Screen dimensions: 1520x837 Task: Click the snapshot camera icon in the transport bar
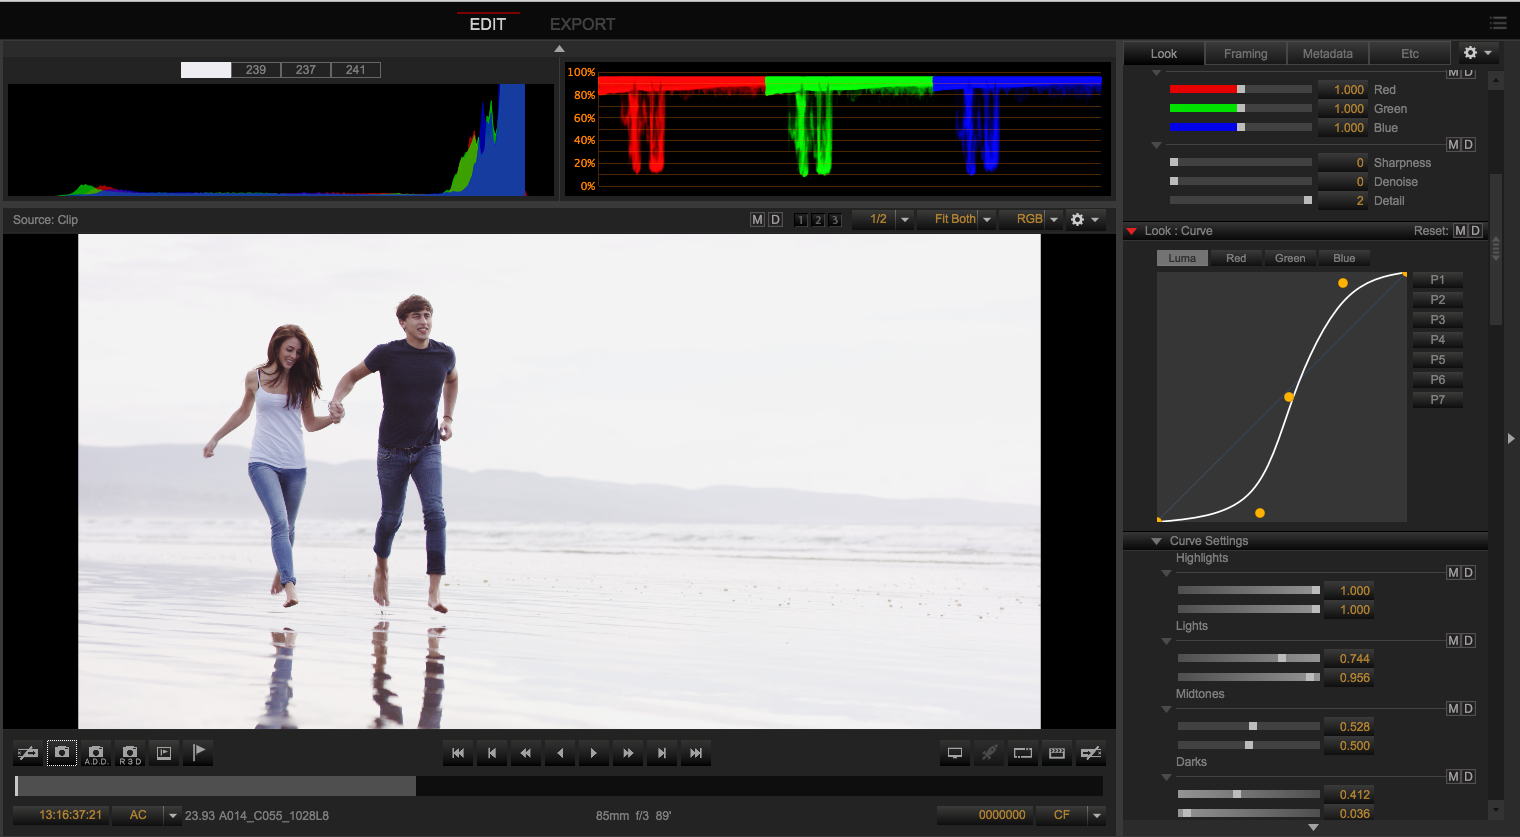click(x=62, y=753)
